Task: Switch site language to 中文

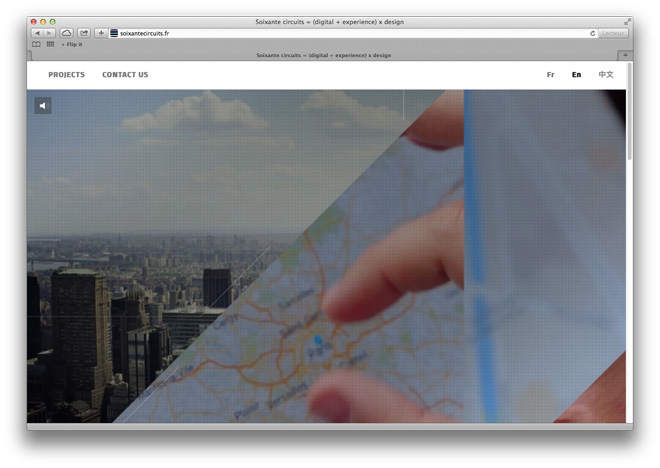Action: coord(606,74)
